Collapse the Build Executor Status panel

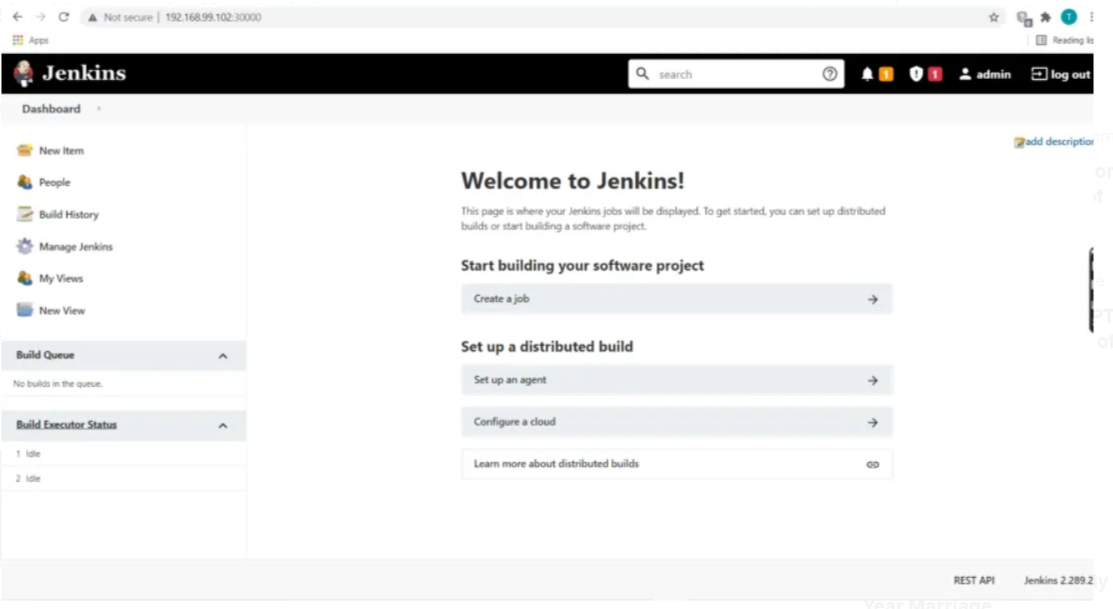point(223,425)
